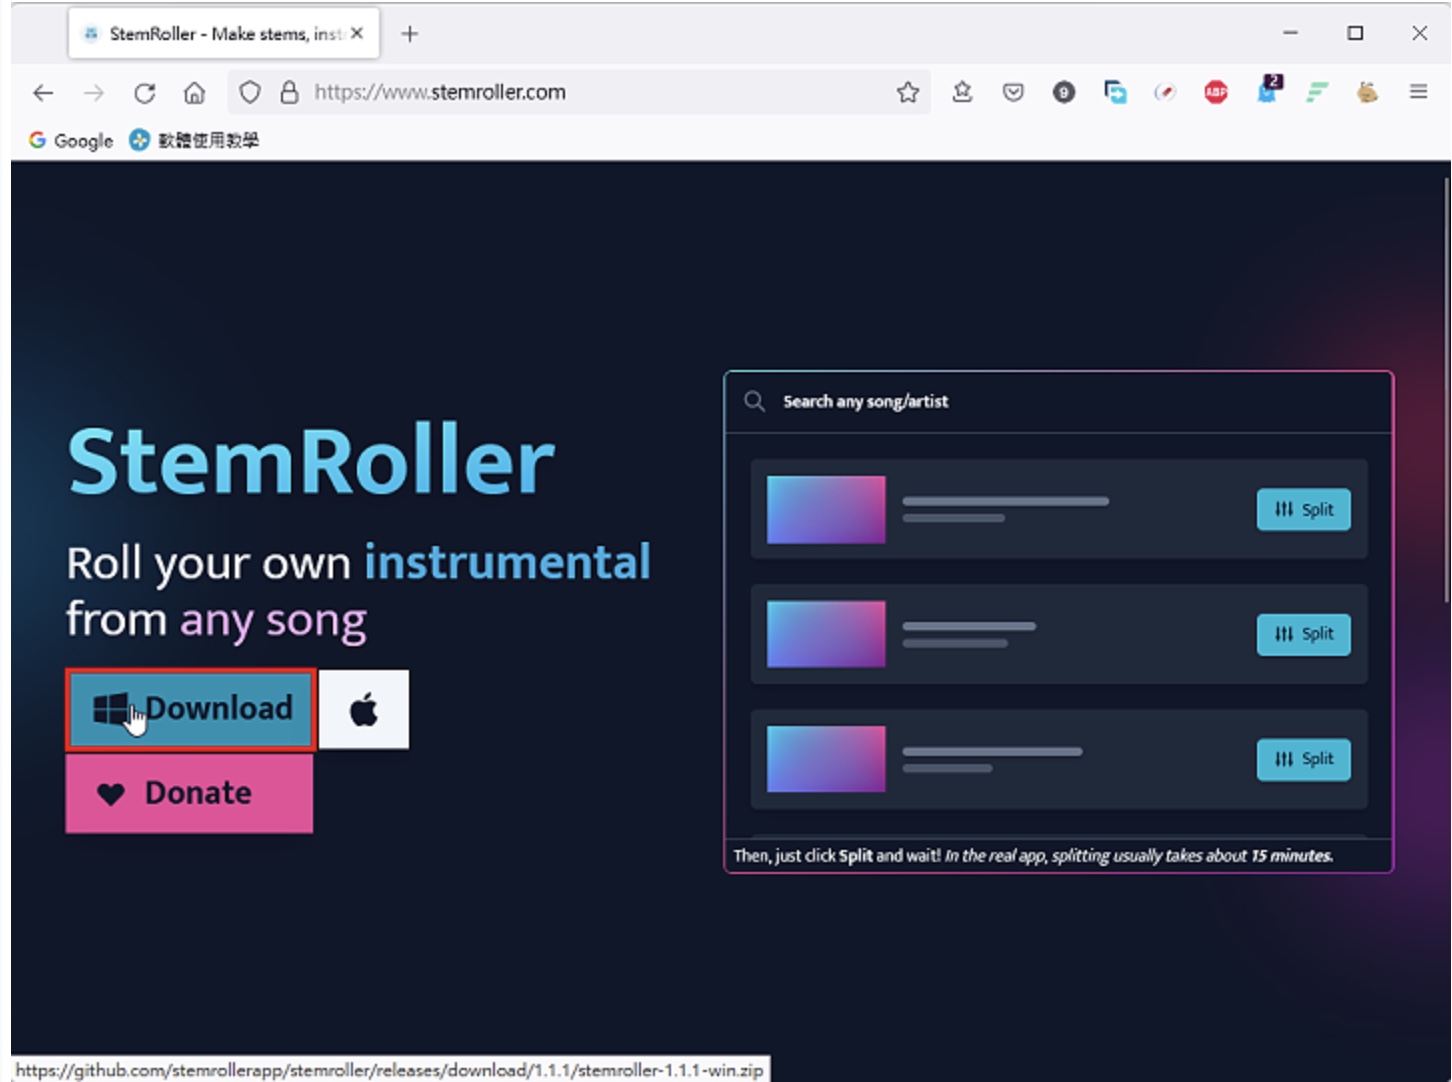Click the Search any song/artist field
This screenshot has width=1452, height=1082.
pos(1058,402)
